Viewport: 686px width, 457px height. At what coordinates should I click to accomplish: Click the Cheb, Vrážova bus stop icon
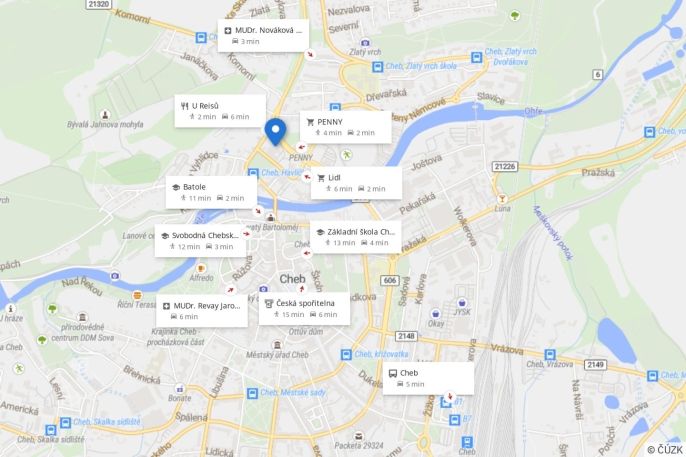point(550,355)
